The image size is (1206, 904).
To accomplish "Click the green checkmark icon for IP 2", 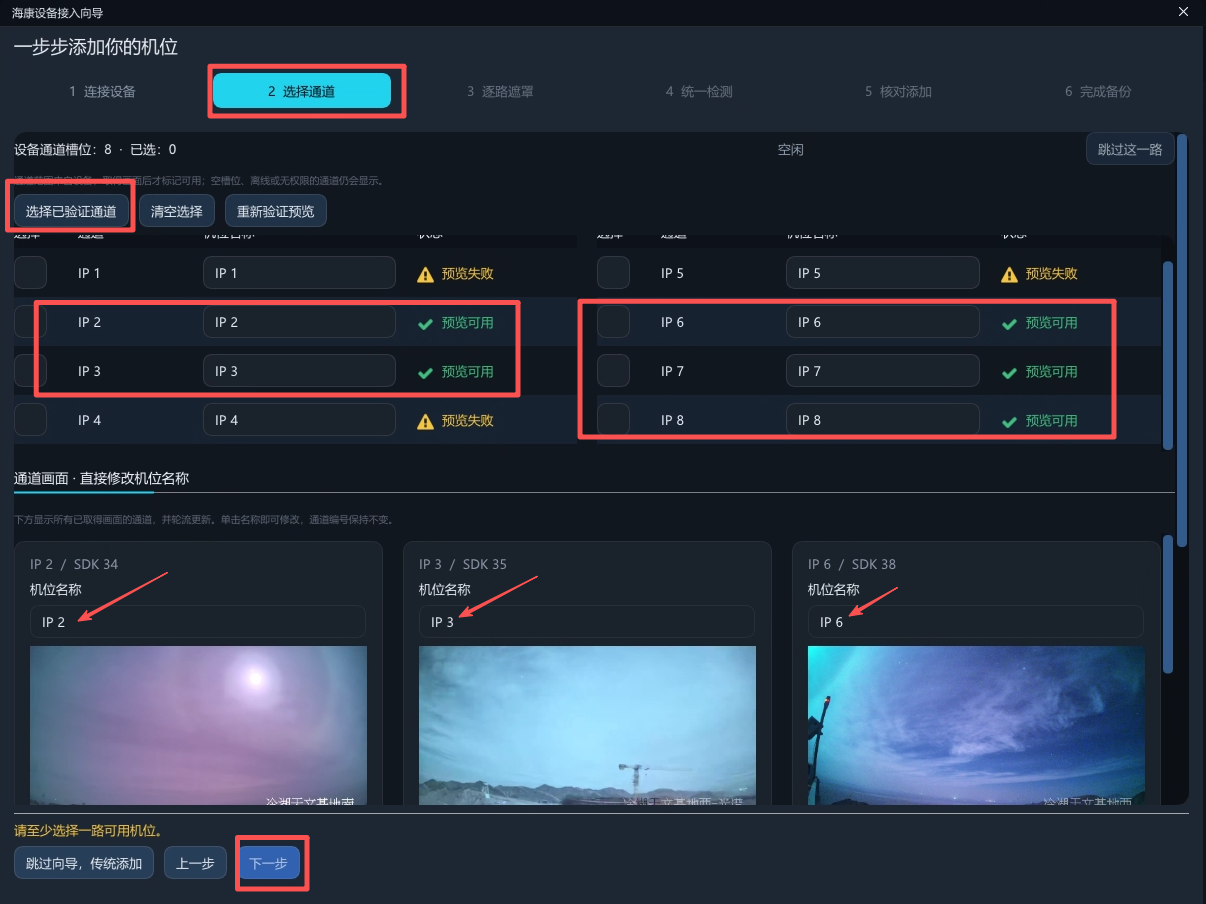I will [425, 323].
